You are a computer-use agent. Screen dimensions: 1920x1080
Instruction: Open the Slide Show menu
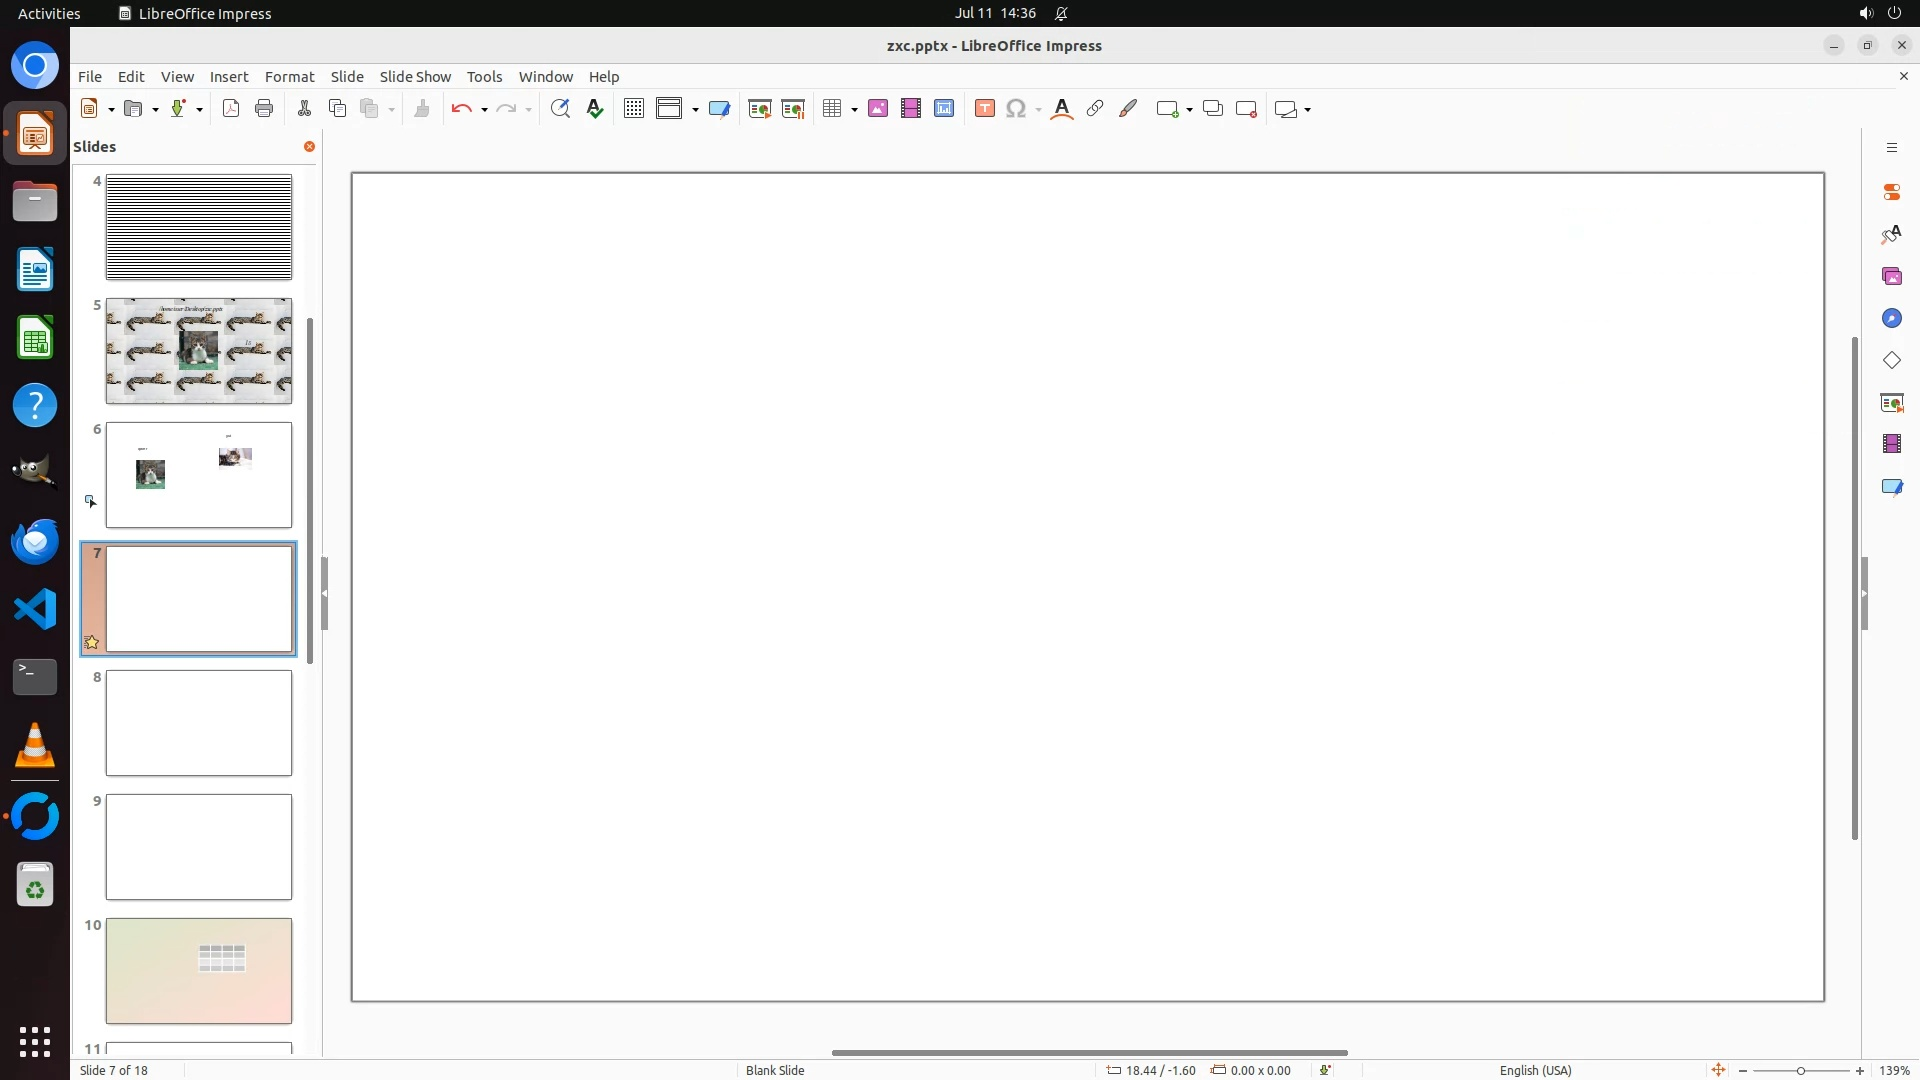point(415,77)
